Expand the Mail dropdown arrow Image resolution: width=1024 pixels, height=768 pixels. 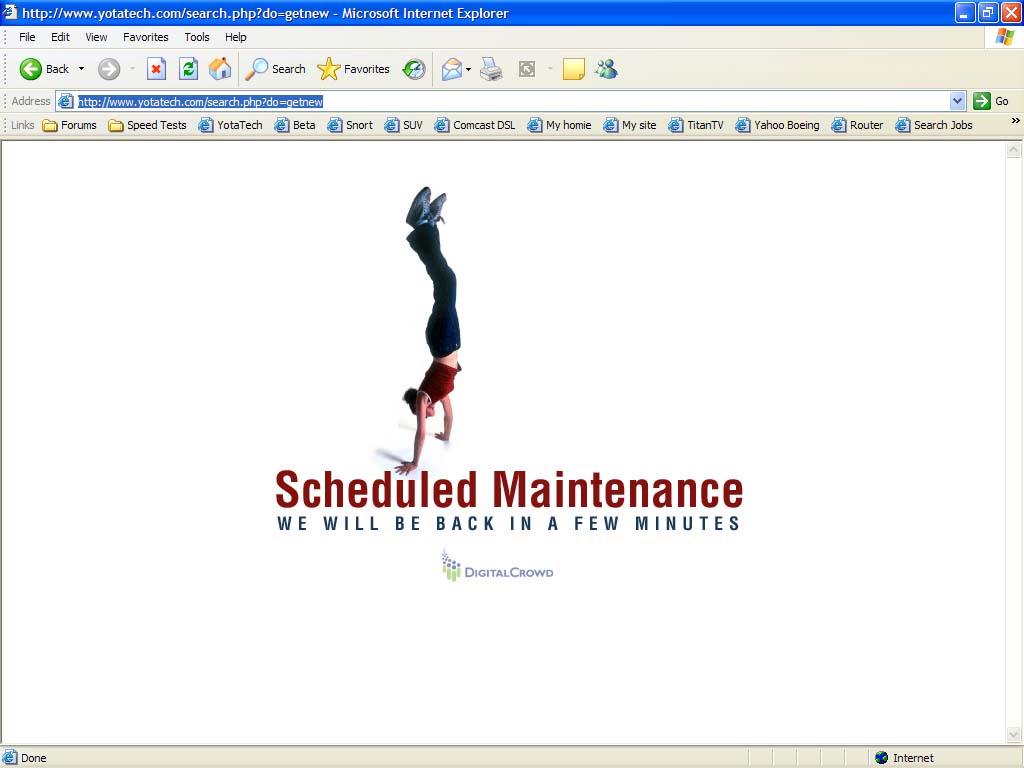(468, 69)
